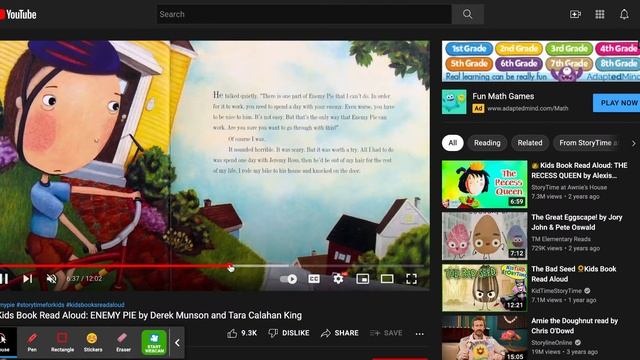Viewport: 640px width, 360px height.
Task: Click in the Search input field
Action: pyautogui.click(x=304, y=14)
